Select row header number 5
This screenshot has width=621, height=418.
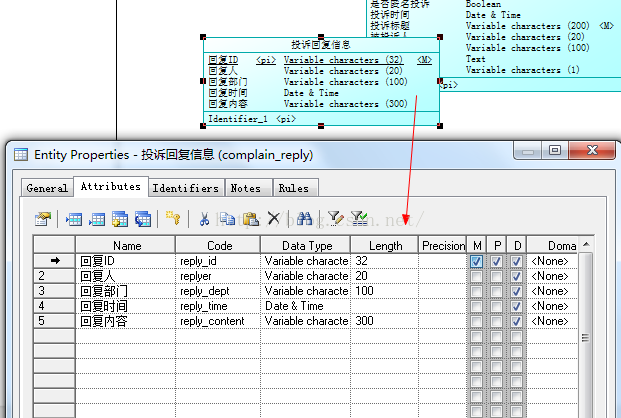[x=54, y=321]
